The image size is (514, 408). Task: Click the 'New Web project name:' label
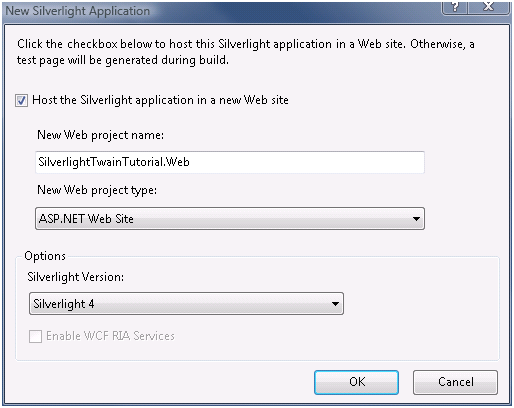100,135
